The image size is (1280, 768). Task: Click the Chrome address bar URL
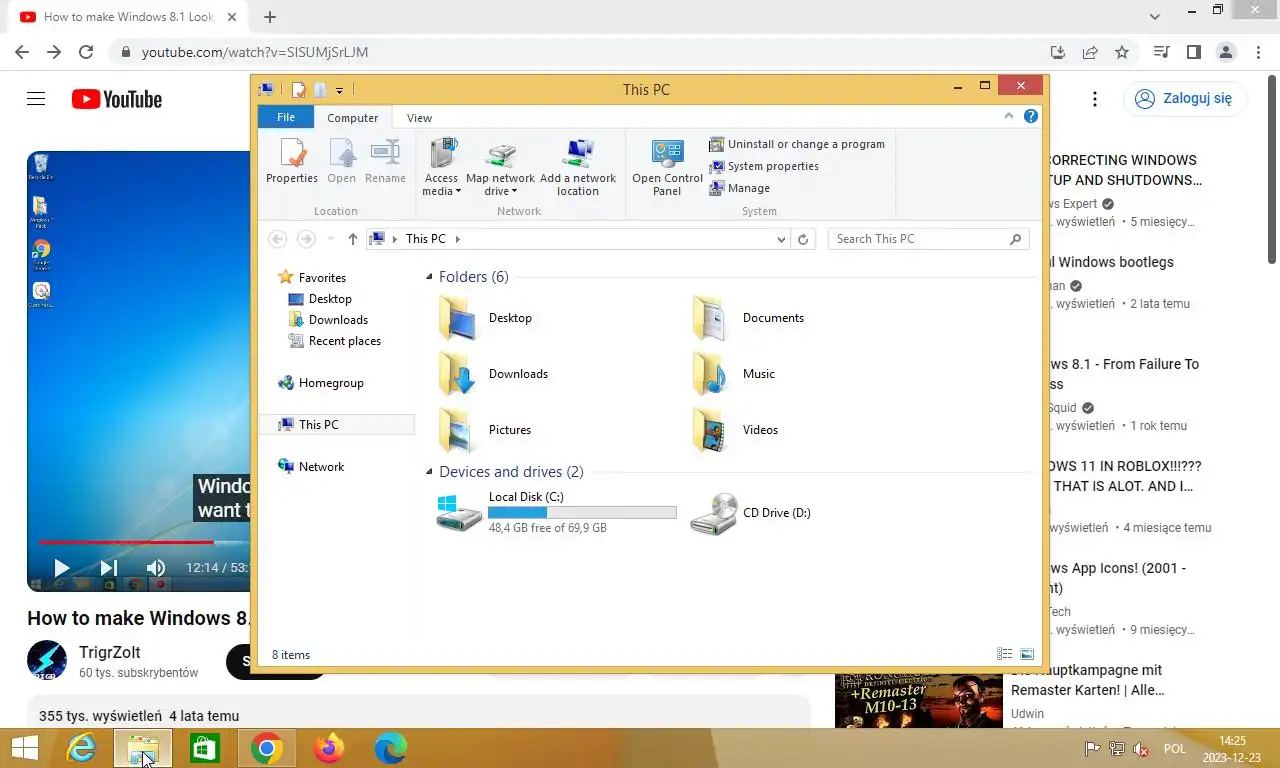coord(255,52)
